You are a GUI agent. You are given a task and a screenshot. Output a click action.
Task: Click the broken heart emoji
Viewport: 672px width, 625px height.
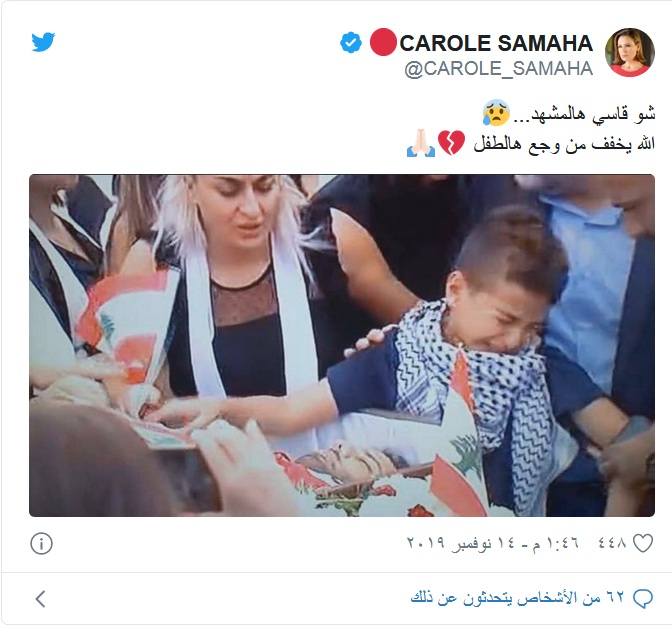tap(451, 143)
